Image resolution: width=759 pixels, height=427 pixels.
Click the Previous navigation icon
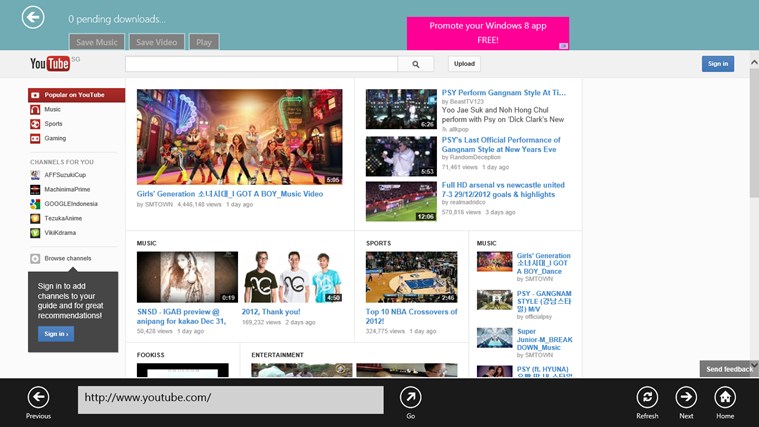[38, 397]
